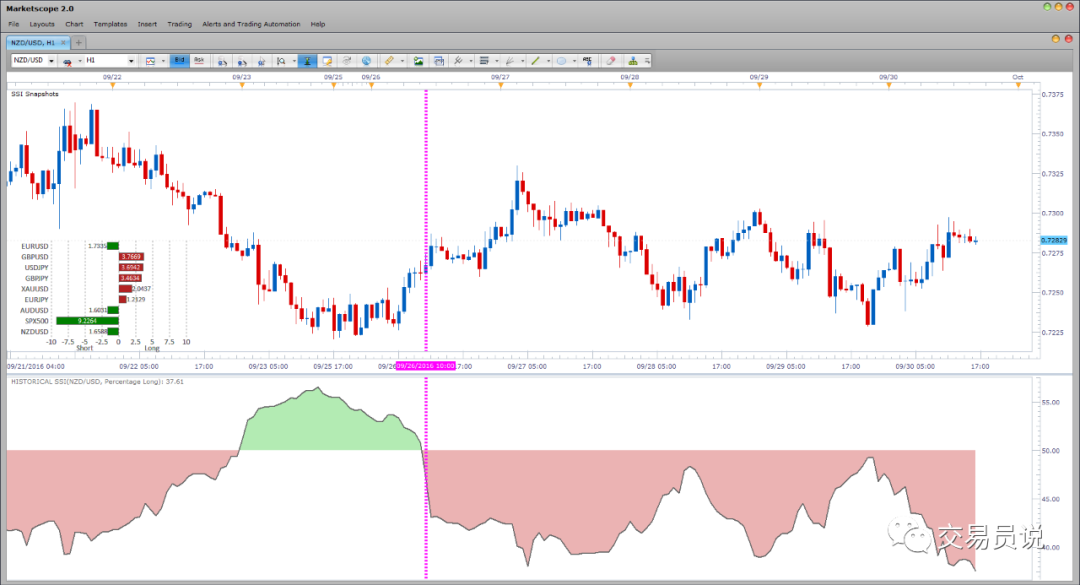Choose the ellipse shape drawing tool
The width and height of the screenshot is (1080, 585).
tap(561, 61)
